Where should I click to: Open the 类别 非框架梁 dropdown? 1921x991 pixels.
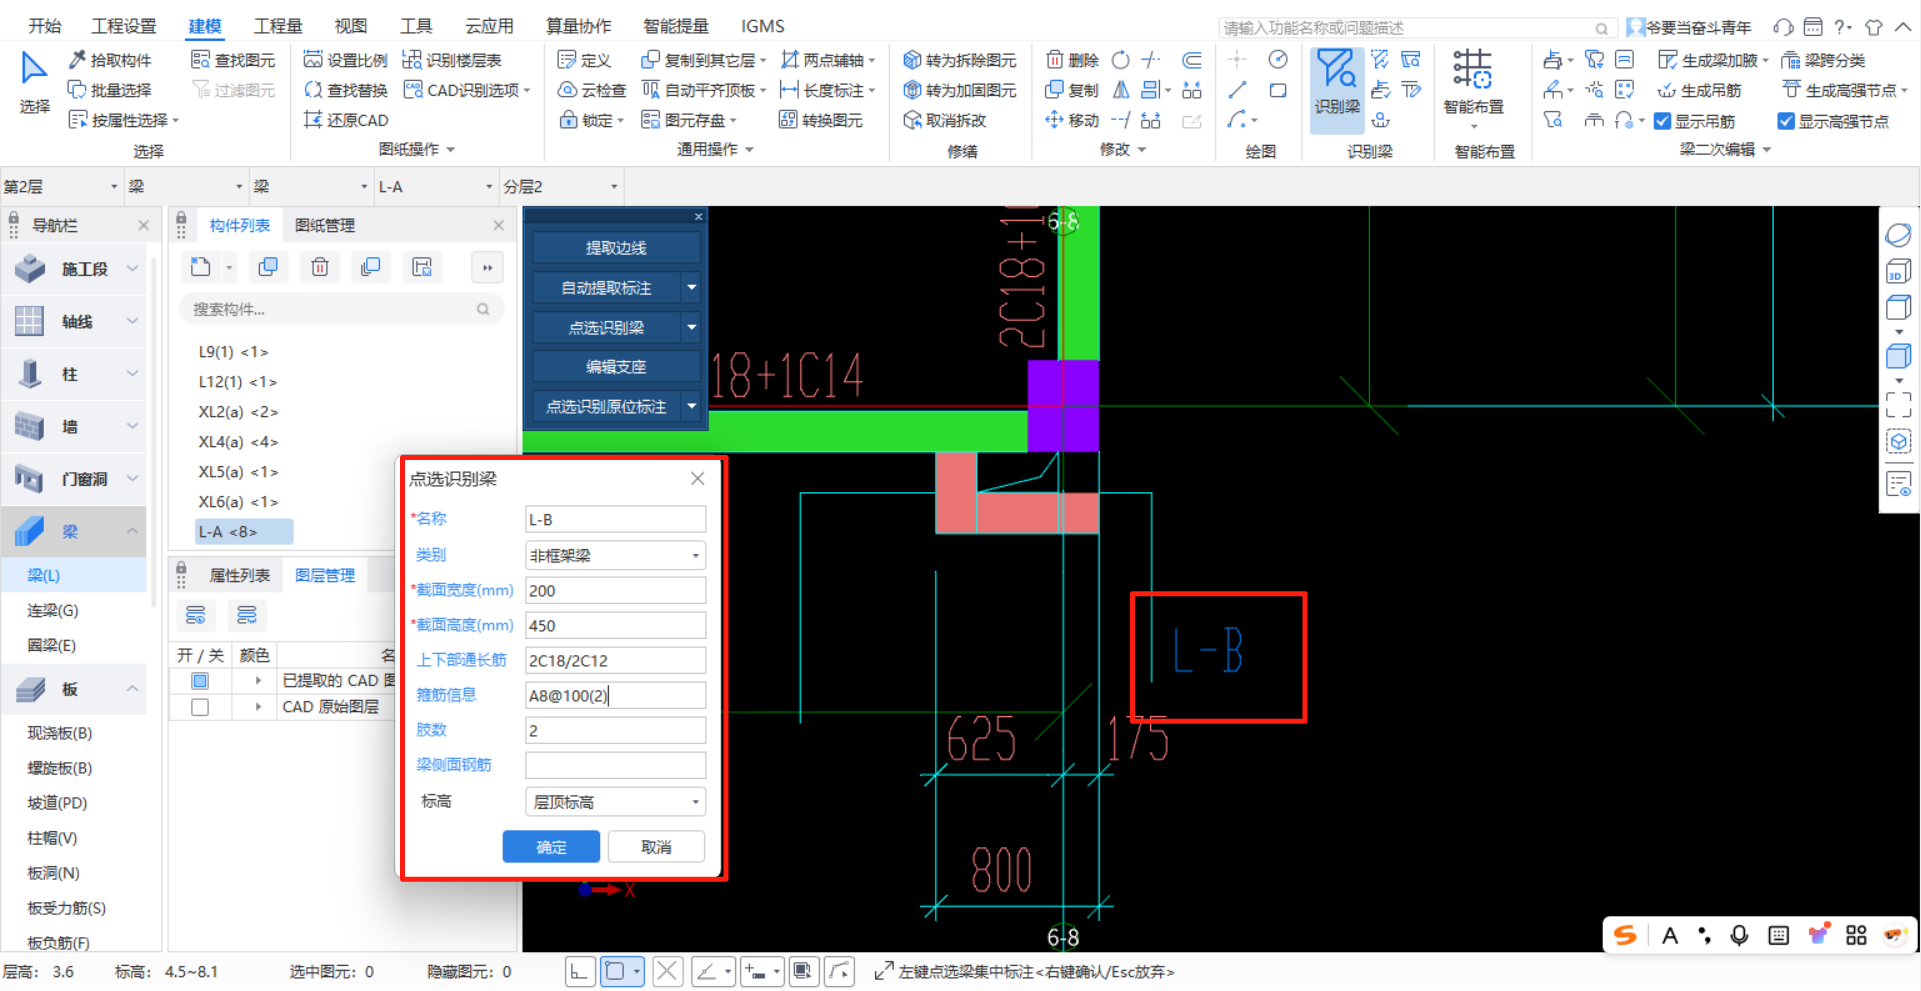click(615, 555)
